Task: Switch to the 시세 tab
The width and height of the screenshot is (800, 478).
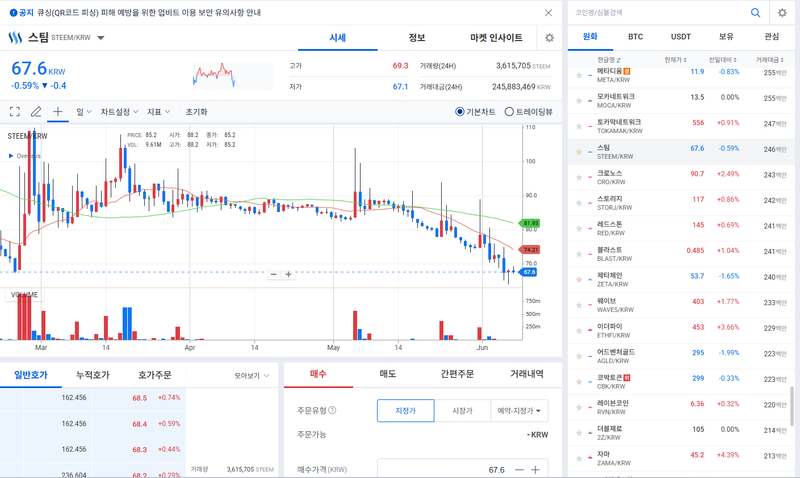Action: [338, 38]
